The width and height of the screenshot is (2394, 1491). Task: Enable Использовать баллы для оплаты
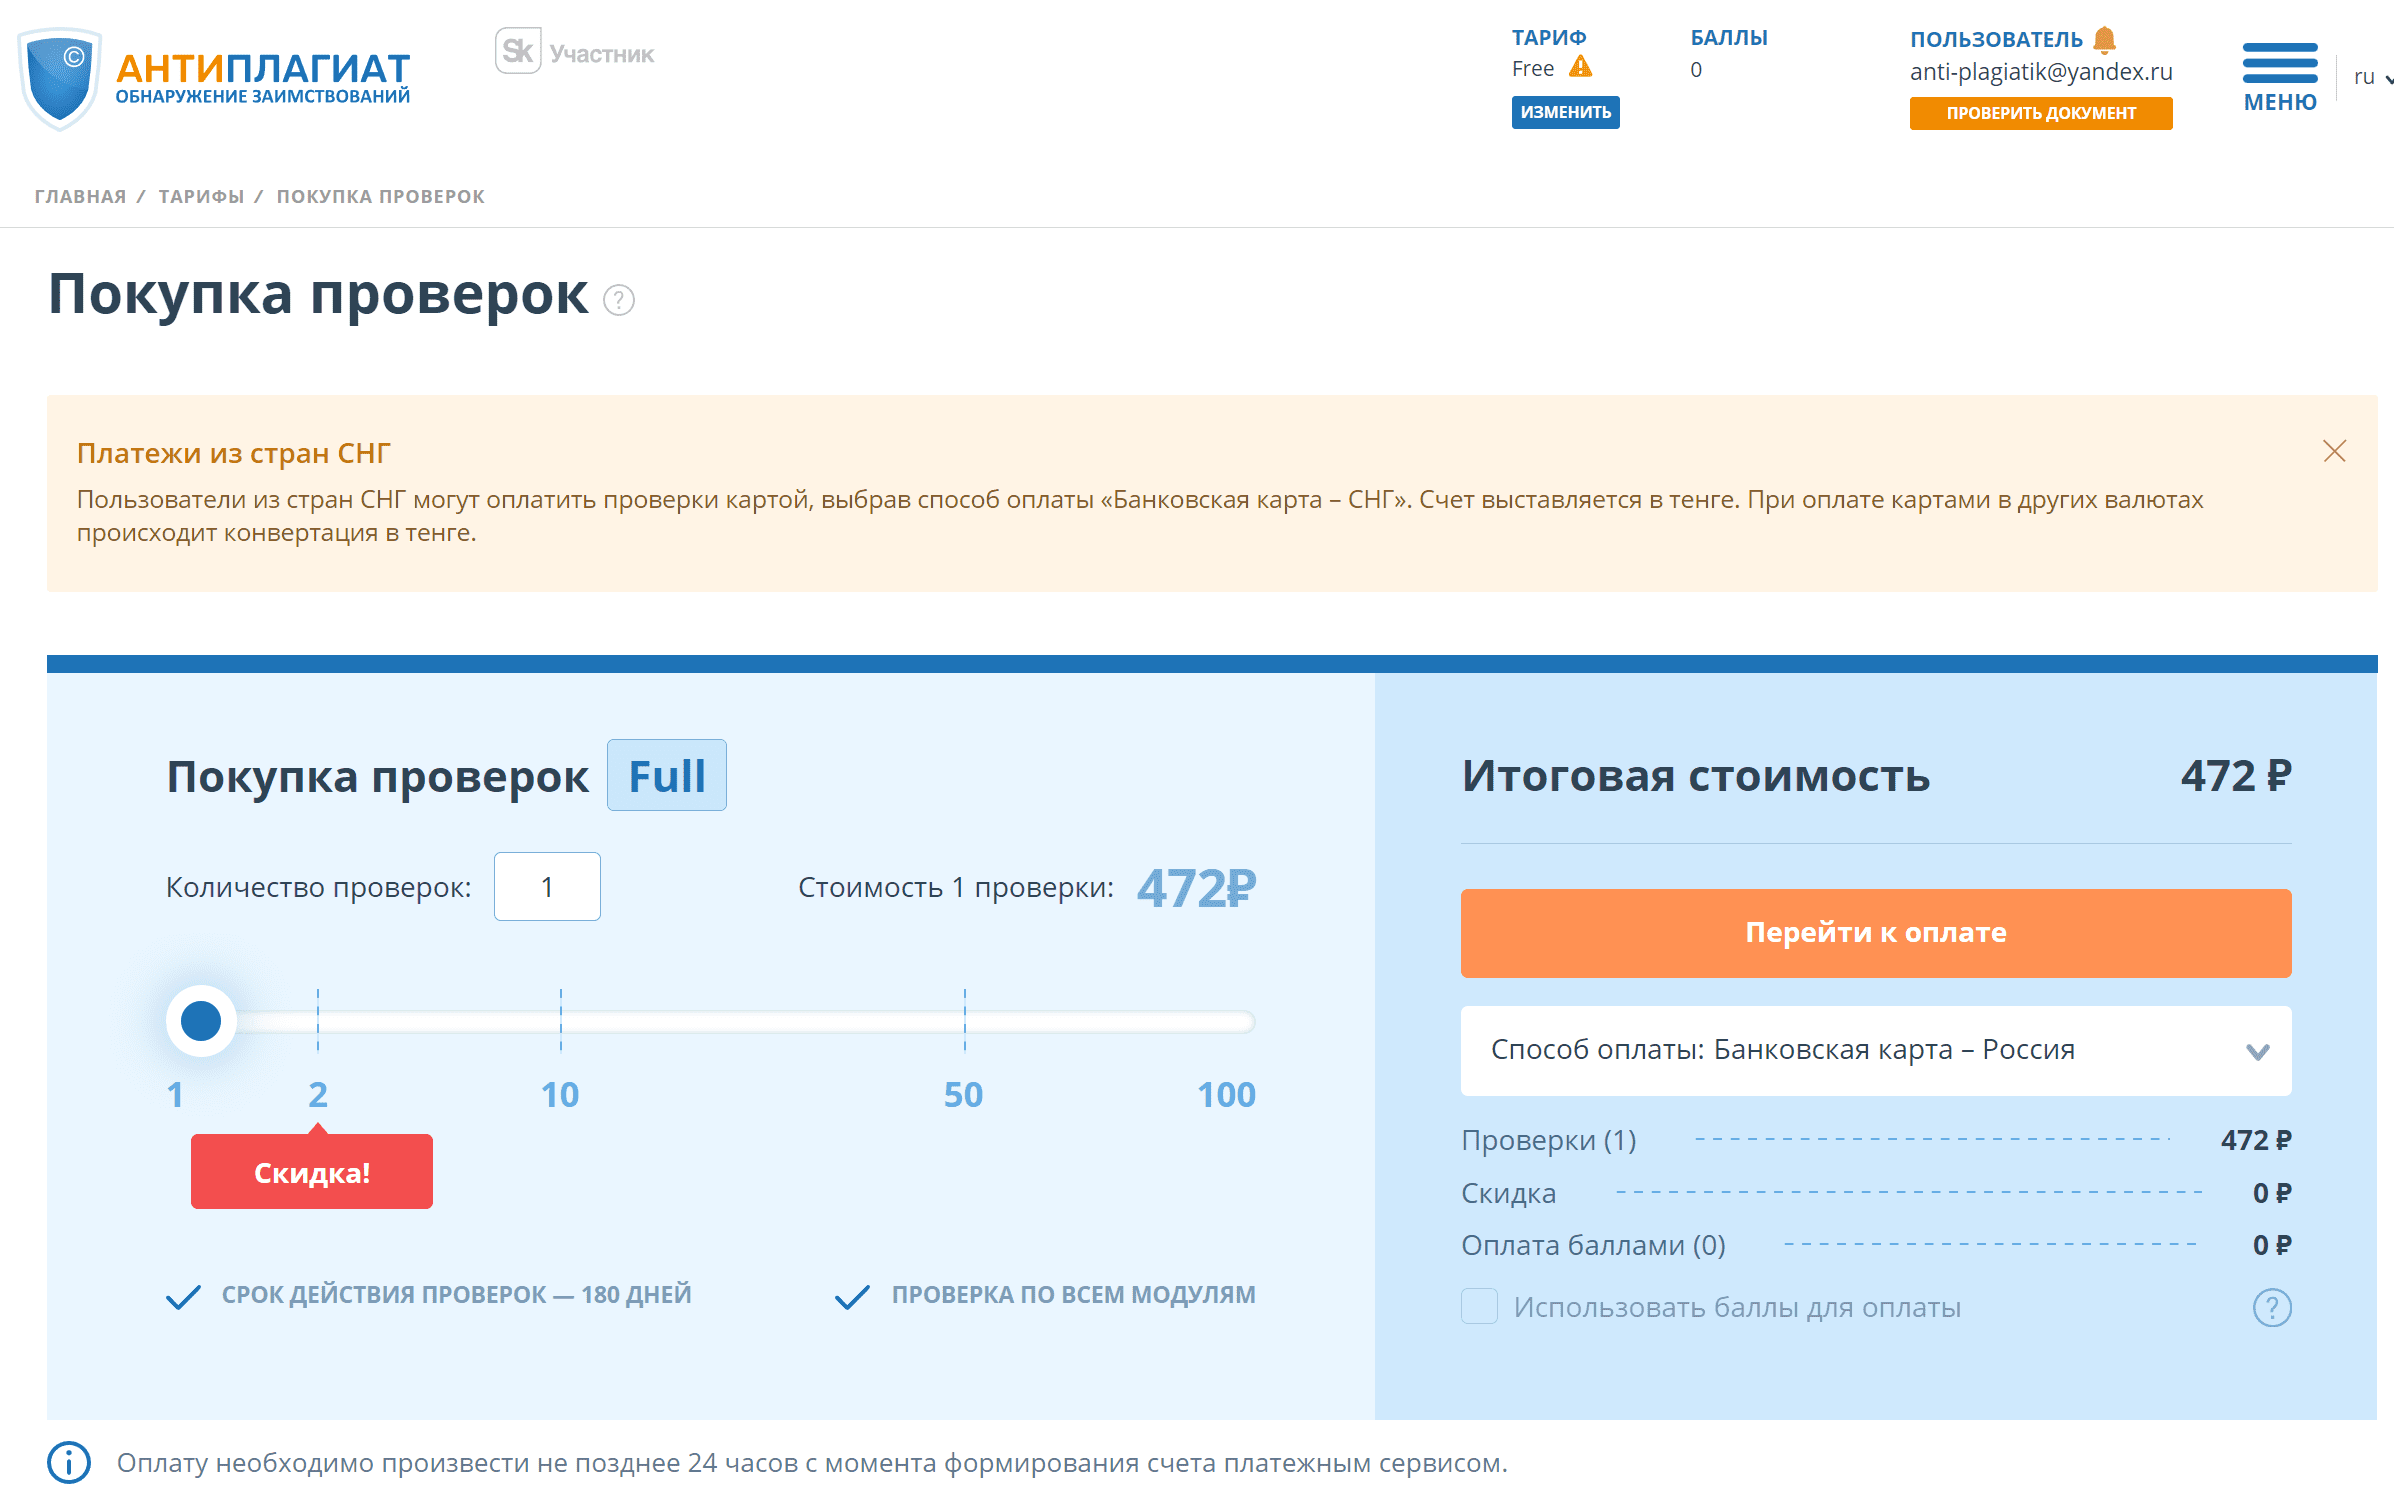coord(1479,1306)
